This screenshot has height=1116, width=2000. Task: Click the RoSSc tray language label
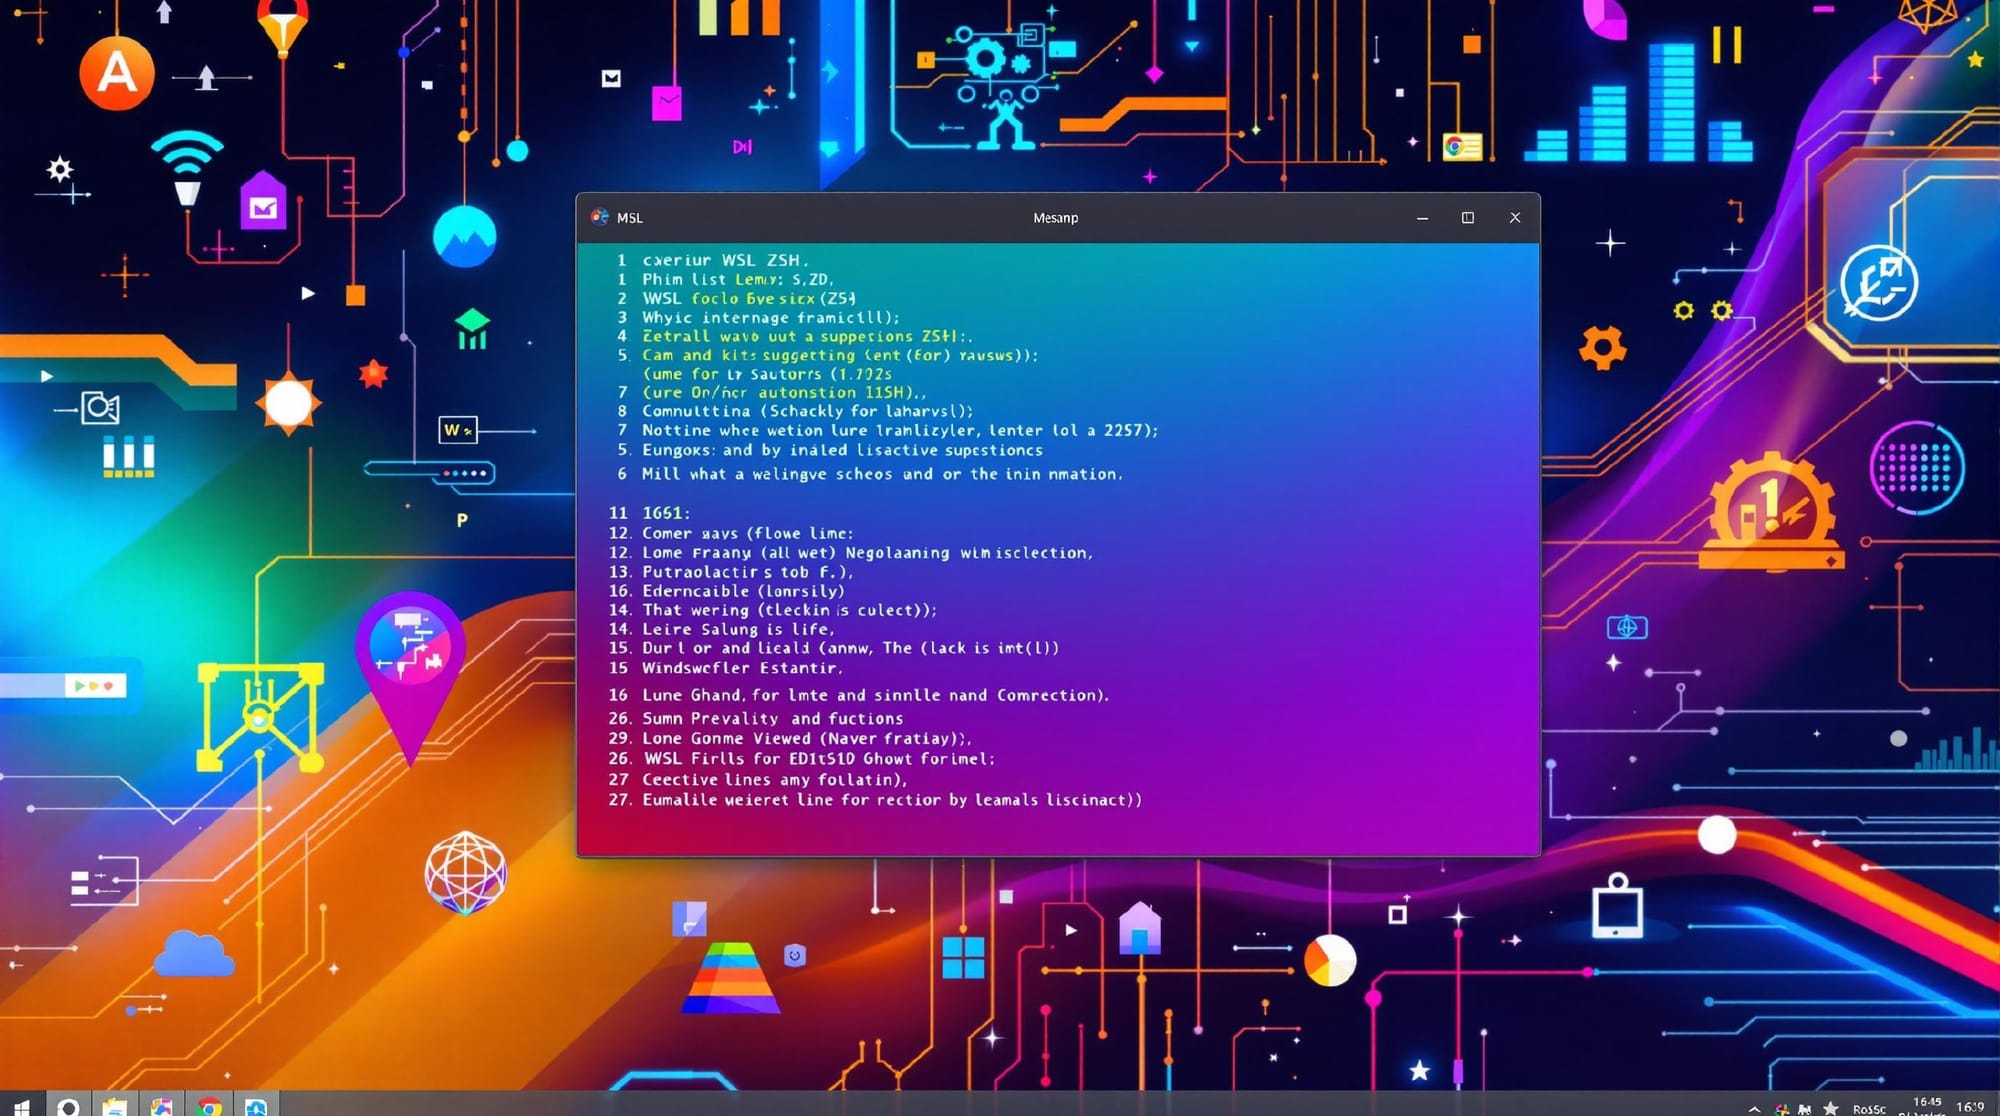[1868, 1109]
